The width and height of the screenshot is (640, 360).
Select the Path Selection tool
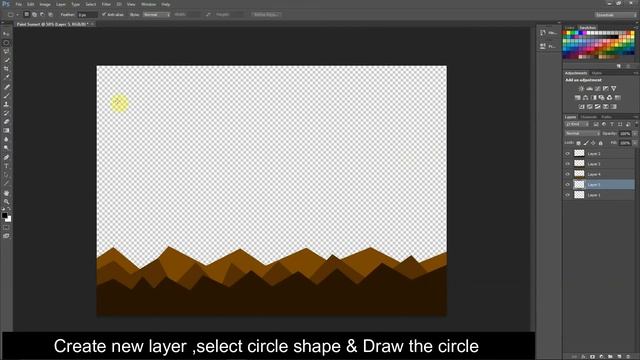click(x=6, y=175)
